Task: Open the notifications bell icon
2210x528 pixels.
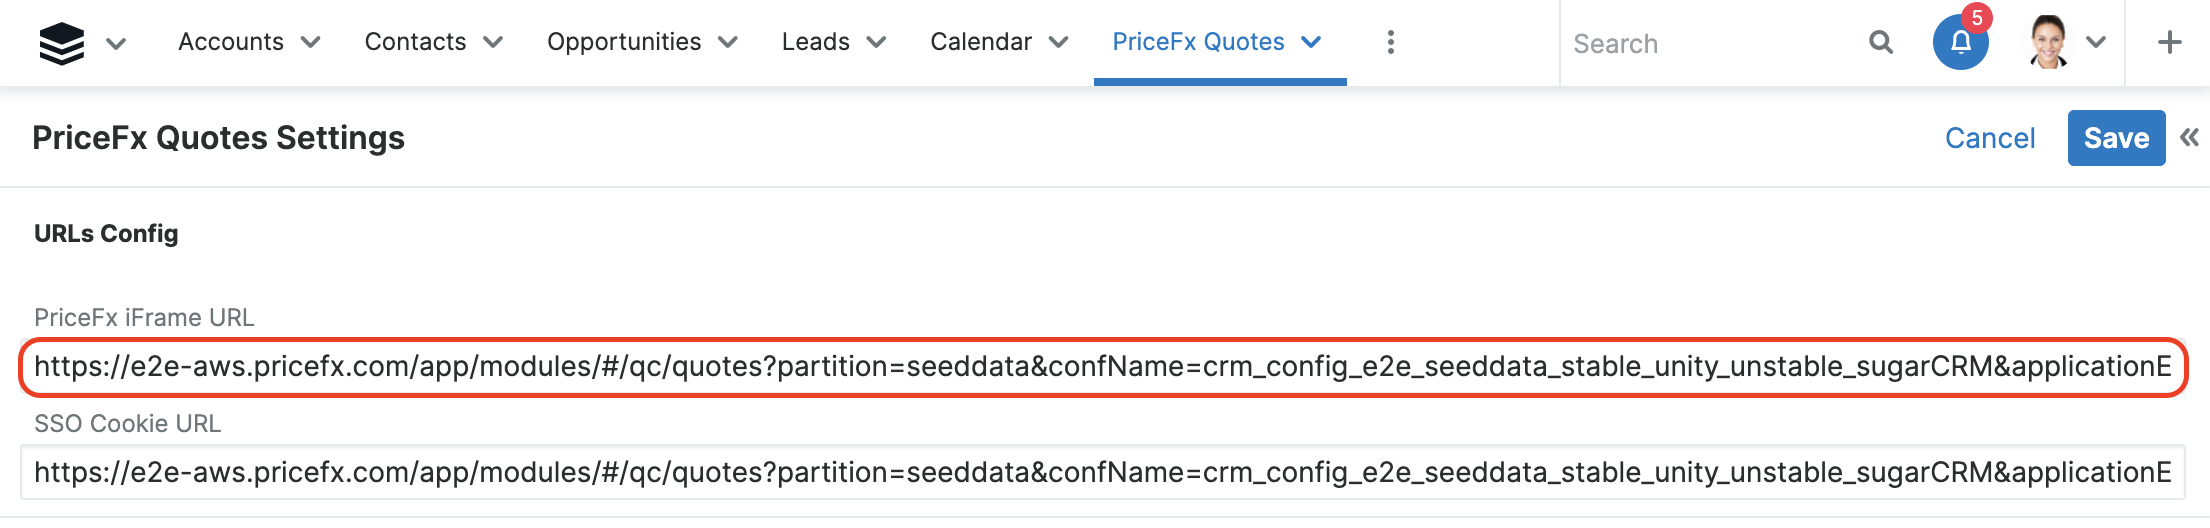Action: click(1960, 43)
